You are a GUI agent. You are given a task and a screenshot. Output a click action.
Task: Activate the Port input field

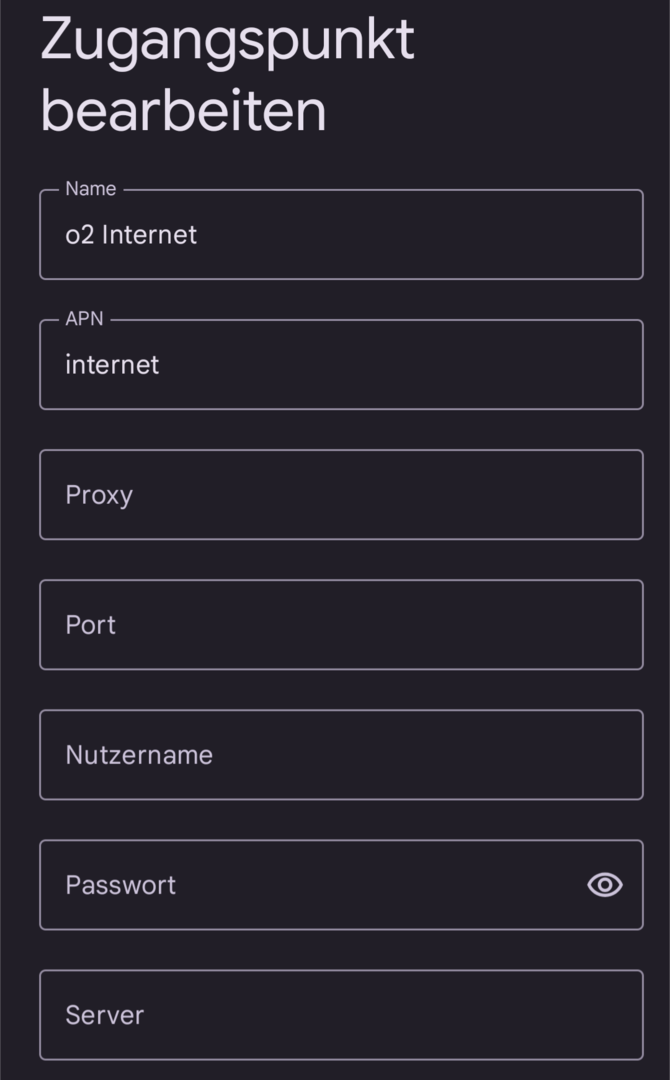pyautogui.click(x=340, y=625)
